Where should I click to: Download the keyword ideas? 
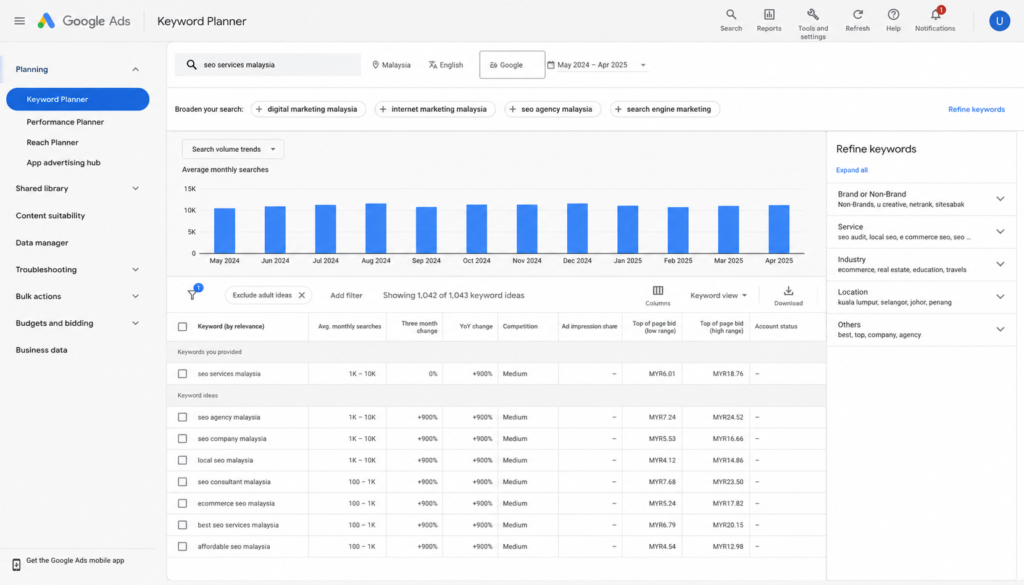pyautogui.click(x=788, y=295)
